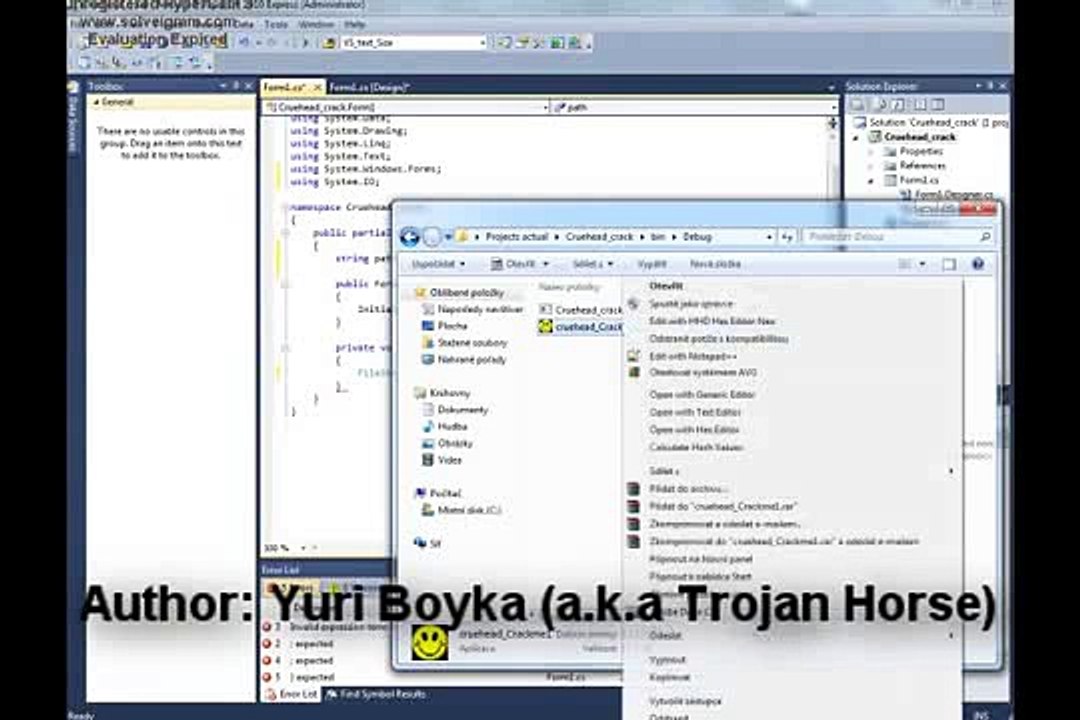
Task: Expand the References node in Solution Explorer
Action: pyautogui.click(x=871, y=166)
